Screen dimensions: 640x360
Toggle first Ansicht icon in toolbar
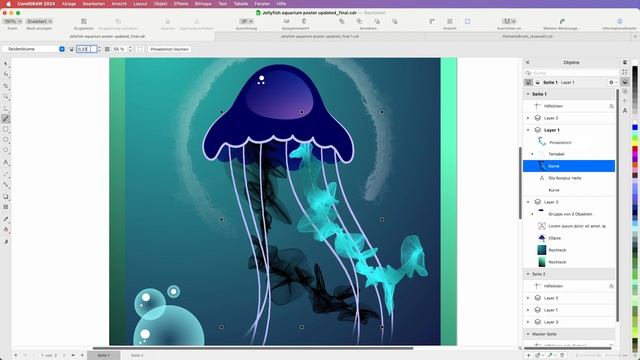tap(432, 21)
